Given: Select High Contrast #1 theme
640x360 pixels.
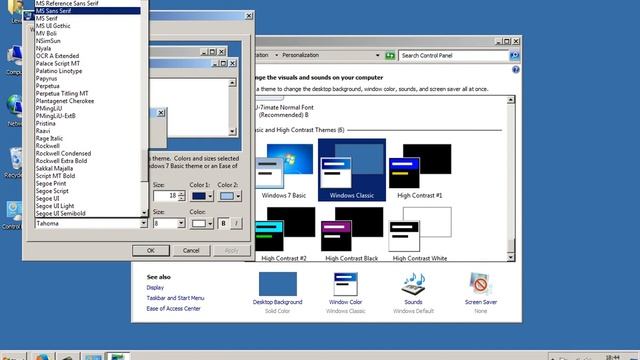Looking at the screenshot, I should [420, 171].
